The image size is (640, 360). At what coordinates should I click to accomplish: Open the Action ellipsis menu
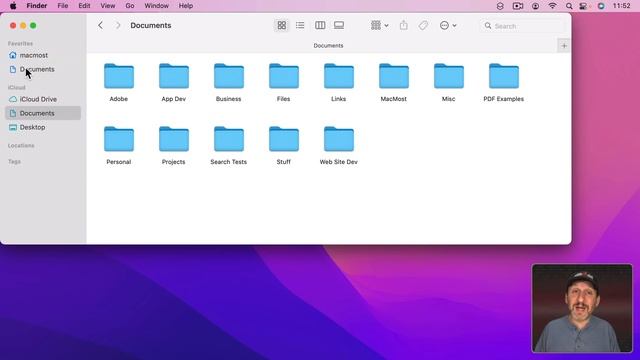tap(448, 25)
